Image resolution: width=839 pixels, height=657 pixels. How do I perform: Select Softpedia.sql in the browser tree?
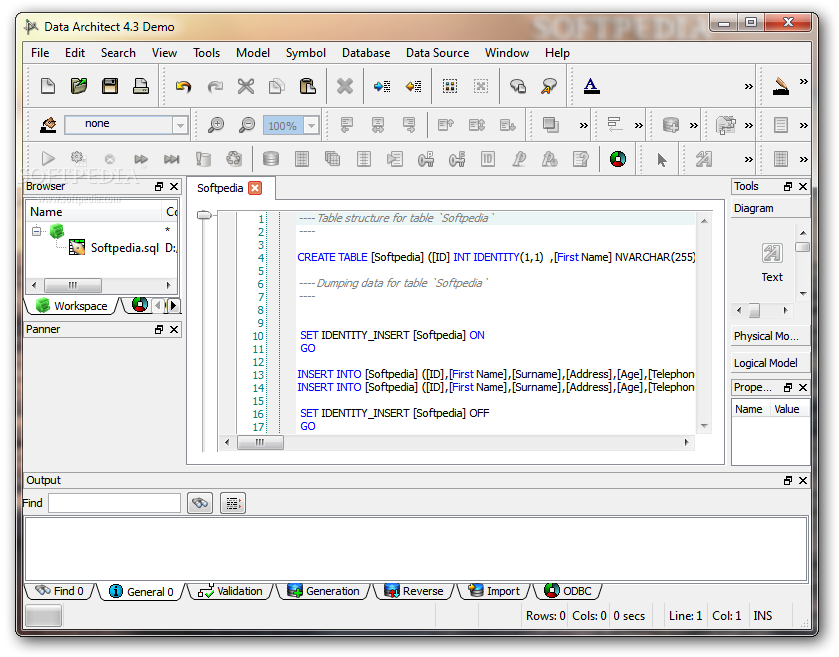[125, 248]
